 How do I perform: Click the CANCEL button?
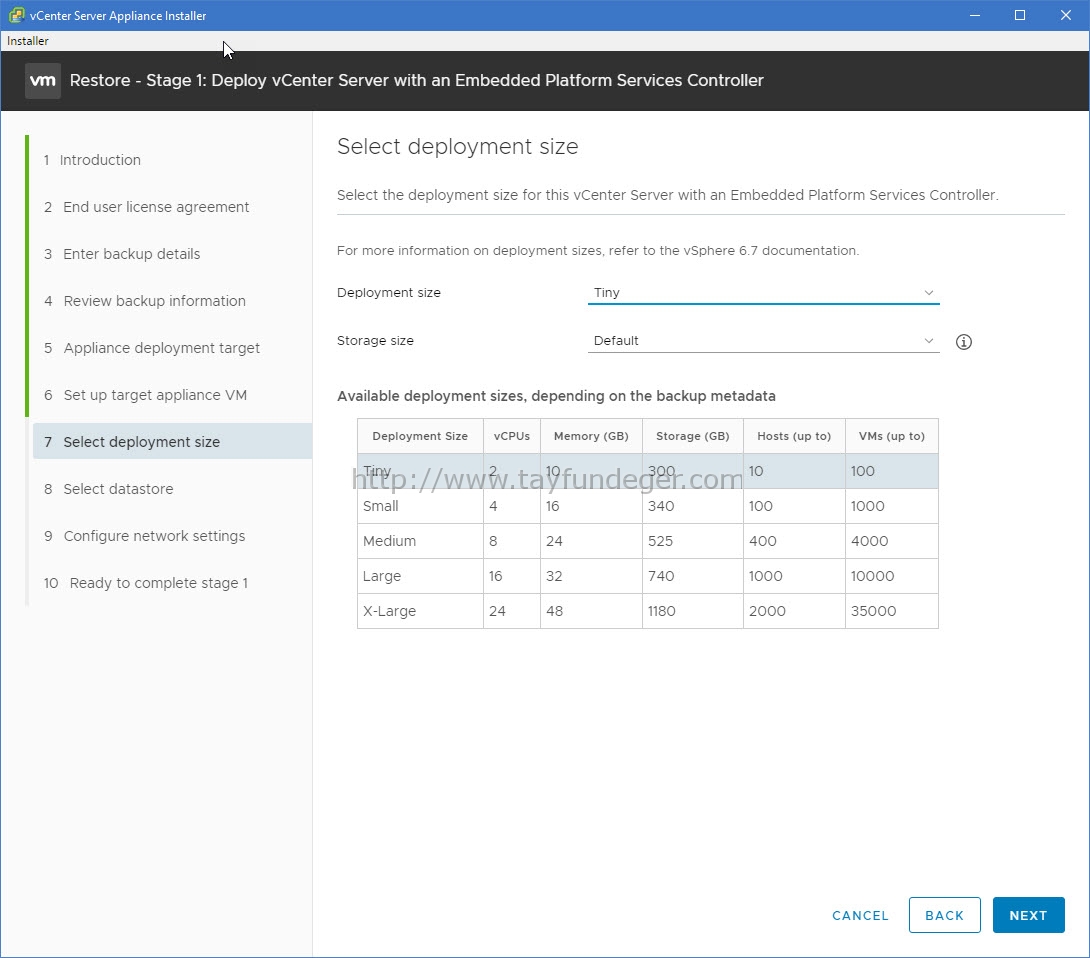(x=860, y=916)
